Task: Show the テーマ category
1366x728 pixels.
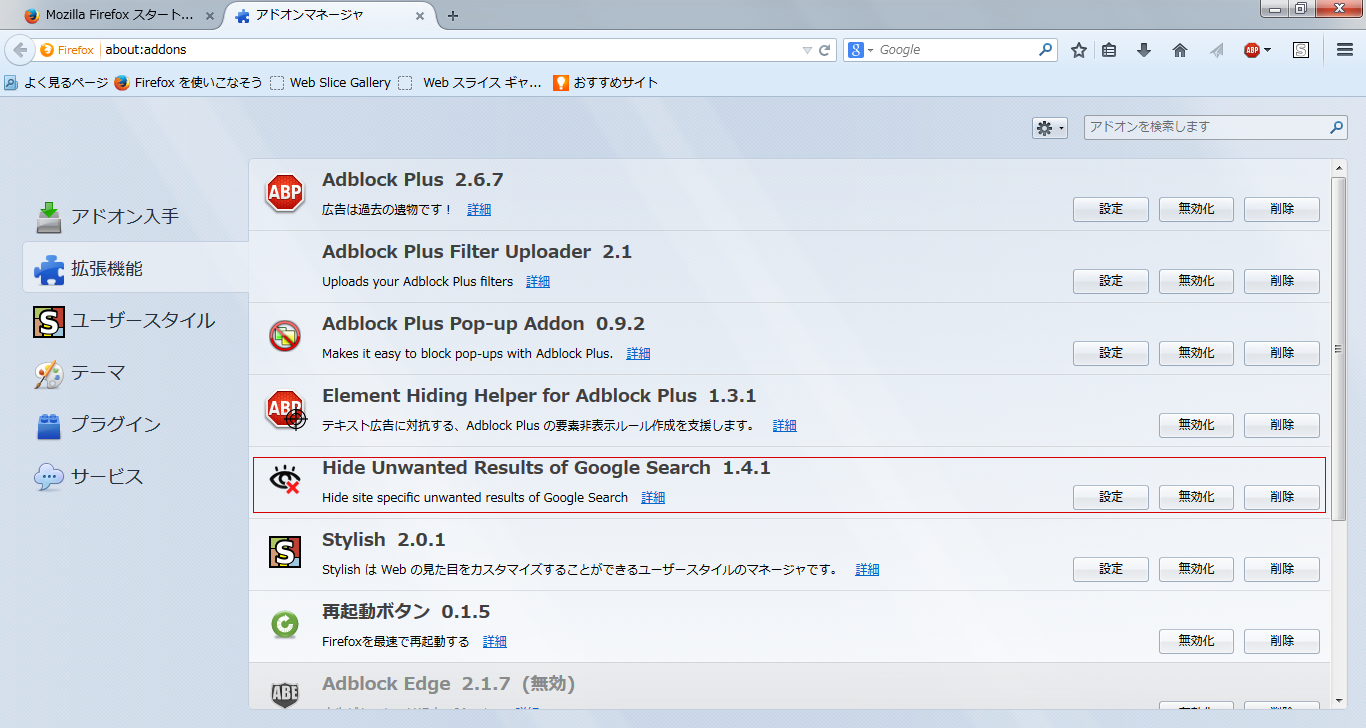Action: pos(136,372)
